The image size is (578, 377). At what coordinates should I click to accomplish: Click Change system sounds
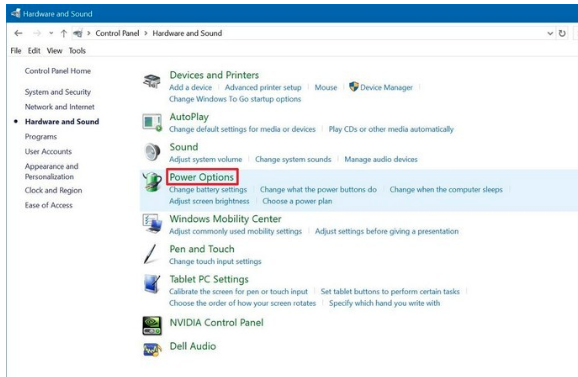[293, 160]
